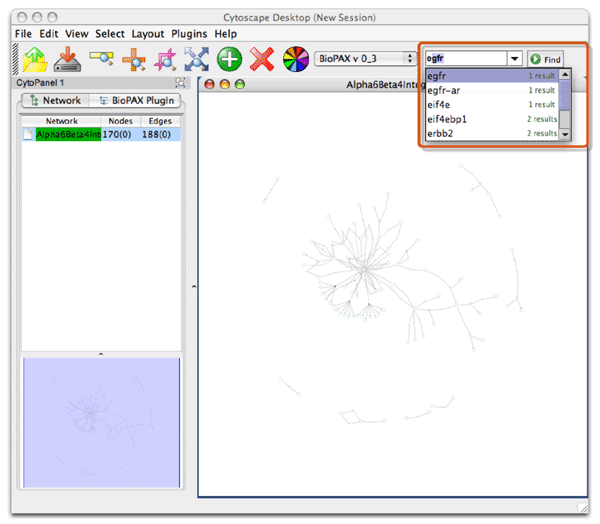The width and height of the screenshot is (600, 524).
Task: Click the red X toolbar icon
Action: pyautogui.click(x=262, y=60)
